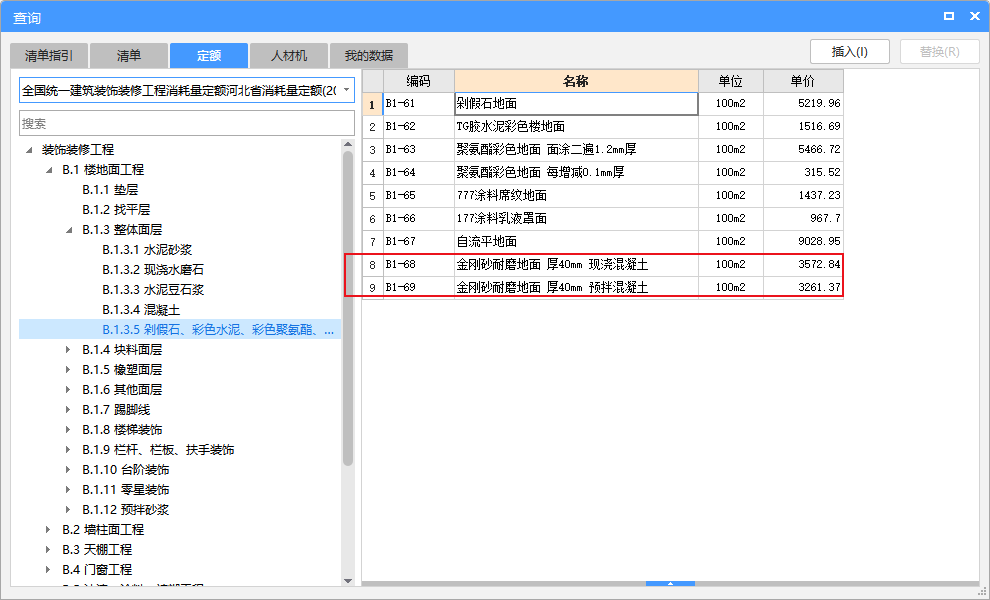Click price cell 5219.96
990x600 pixels.
click(x=803, y=104)
